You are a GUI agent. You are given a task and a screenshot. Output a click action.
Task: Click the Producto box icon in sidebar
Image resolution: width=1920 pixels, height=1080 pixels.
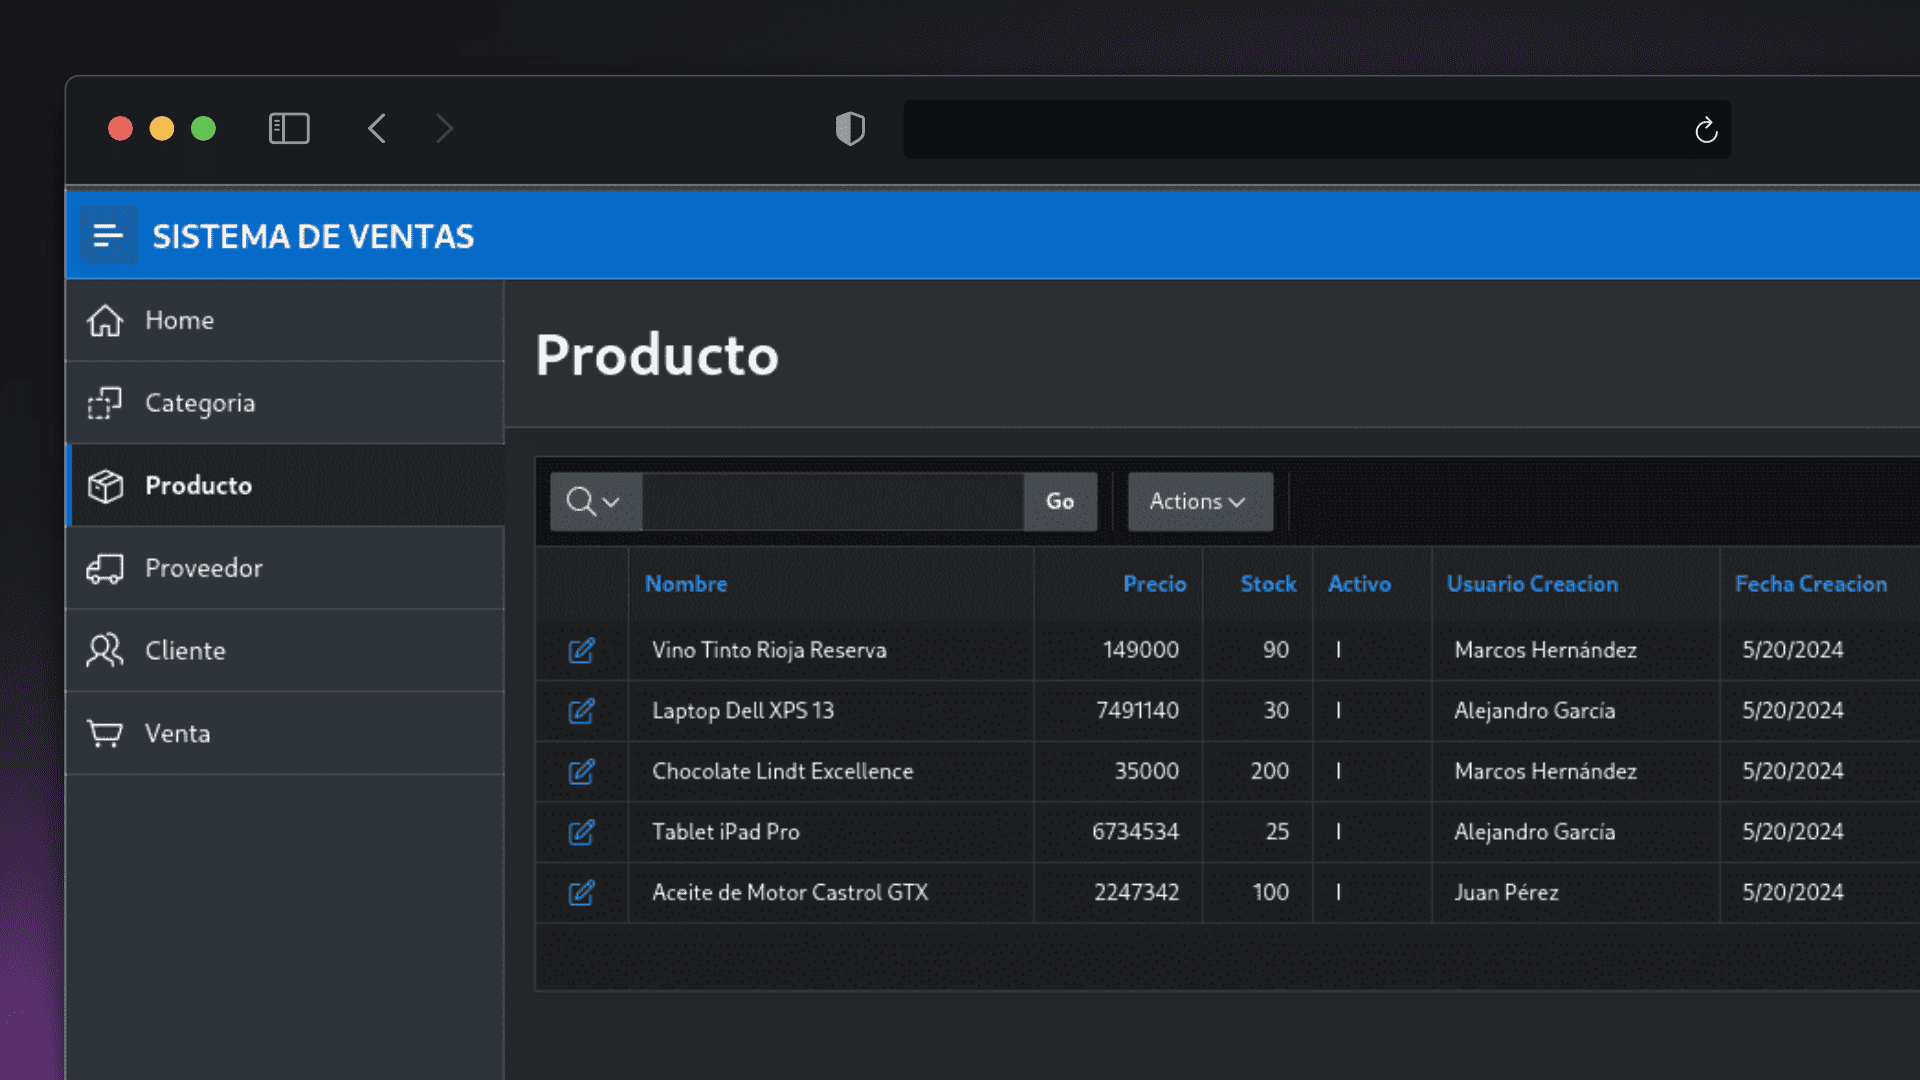pyautogui.click(x=105, y=486)
